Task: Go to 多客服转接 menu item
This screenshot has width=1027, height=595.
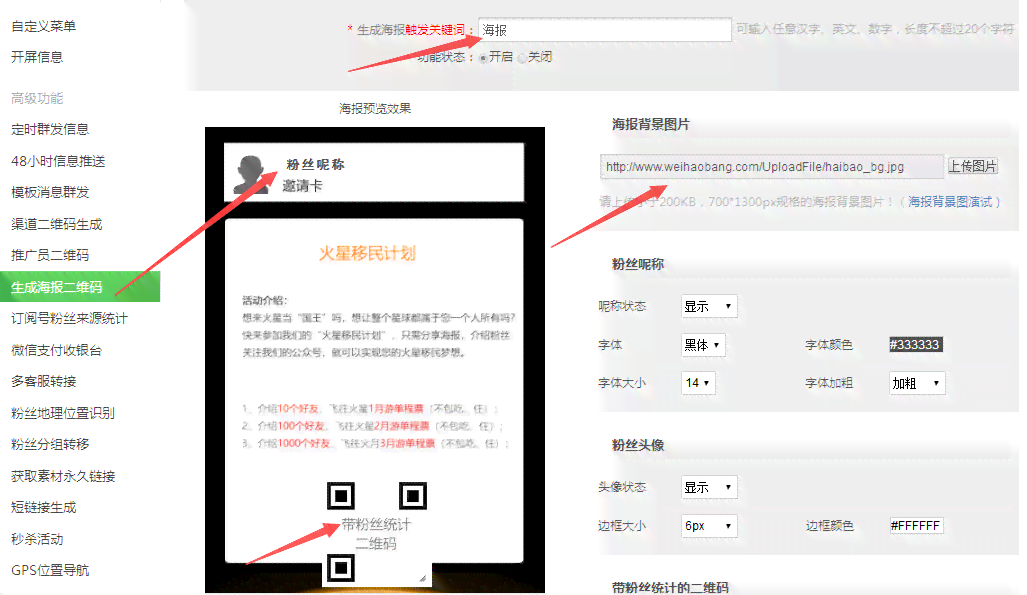Action: click(43, 381)
